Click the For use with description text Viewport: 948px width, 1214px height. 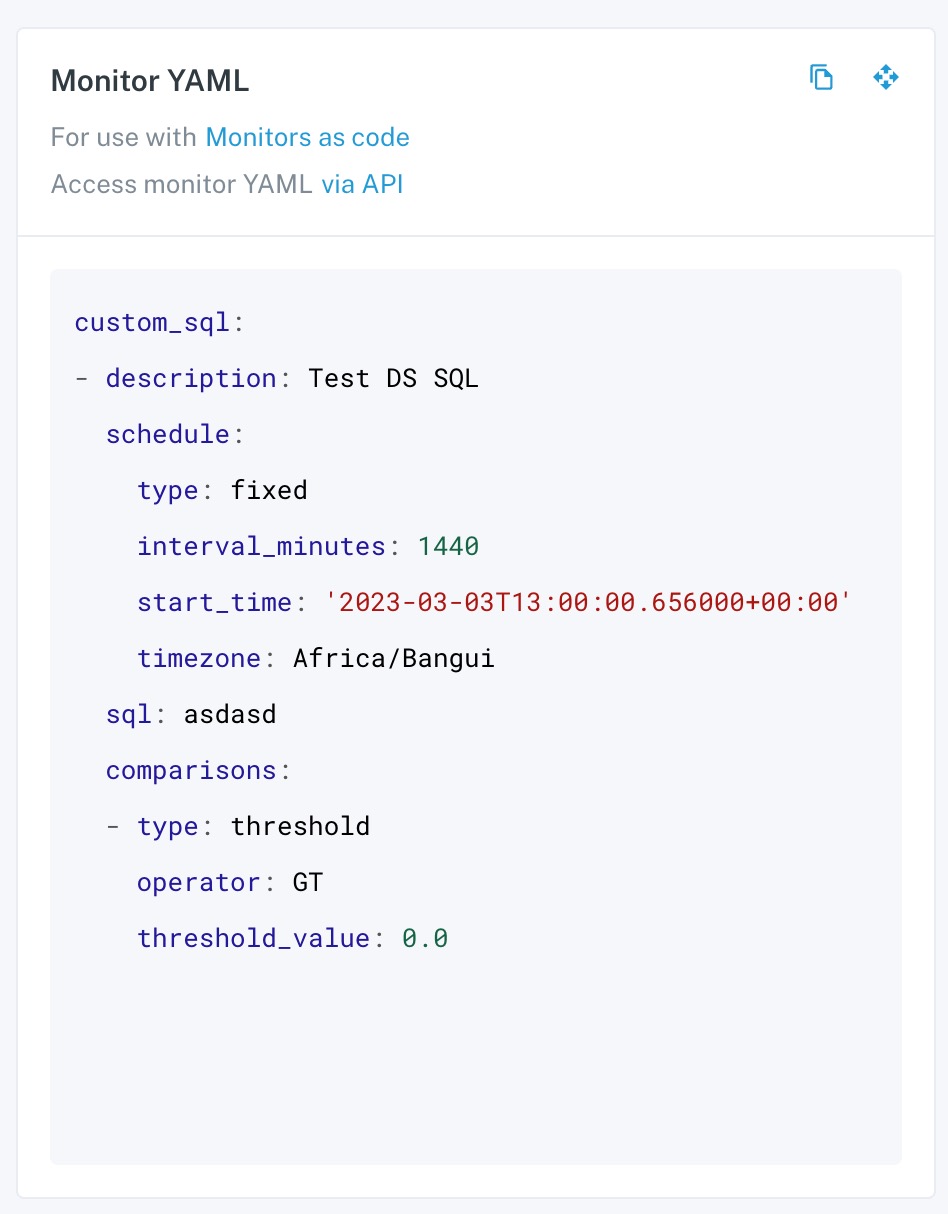coord(124,137)
